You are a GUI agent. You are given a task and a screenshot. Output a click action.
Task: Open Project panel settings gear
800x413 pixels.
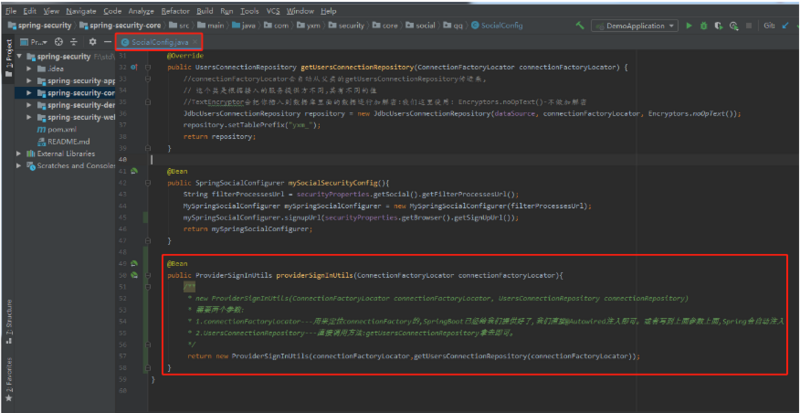click(93, 42)
